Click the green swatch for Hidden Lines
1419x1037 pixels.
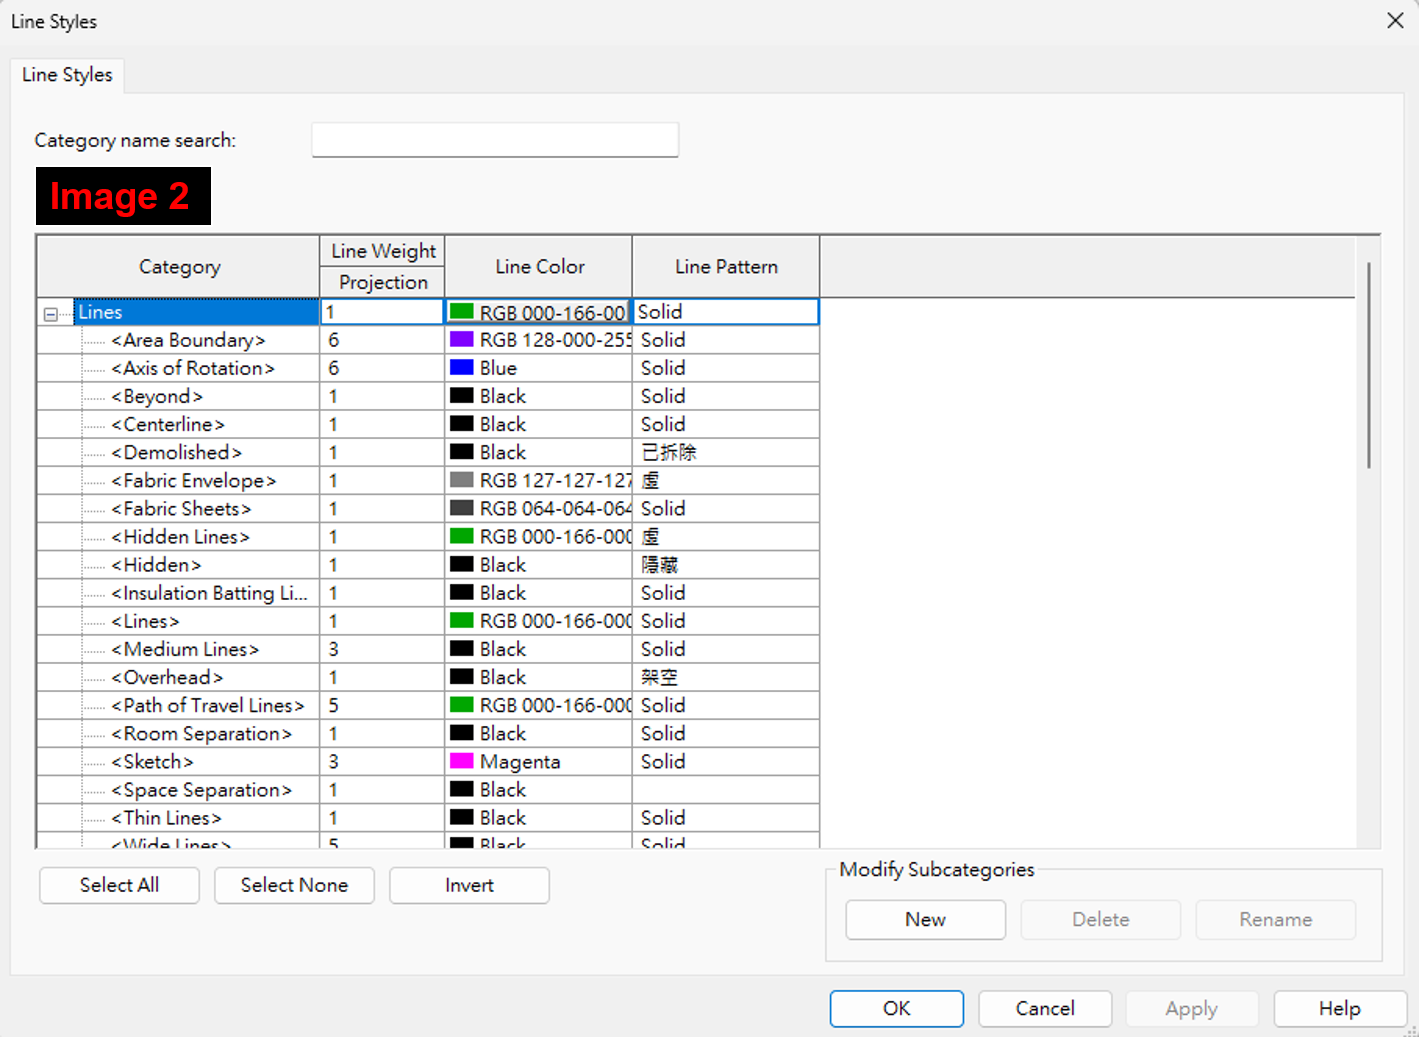coord(461,536)
